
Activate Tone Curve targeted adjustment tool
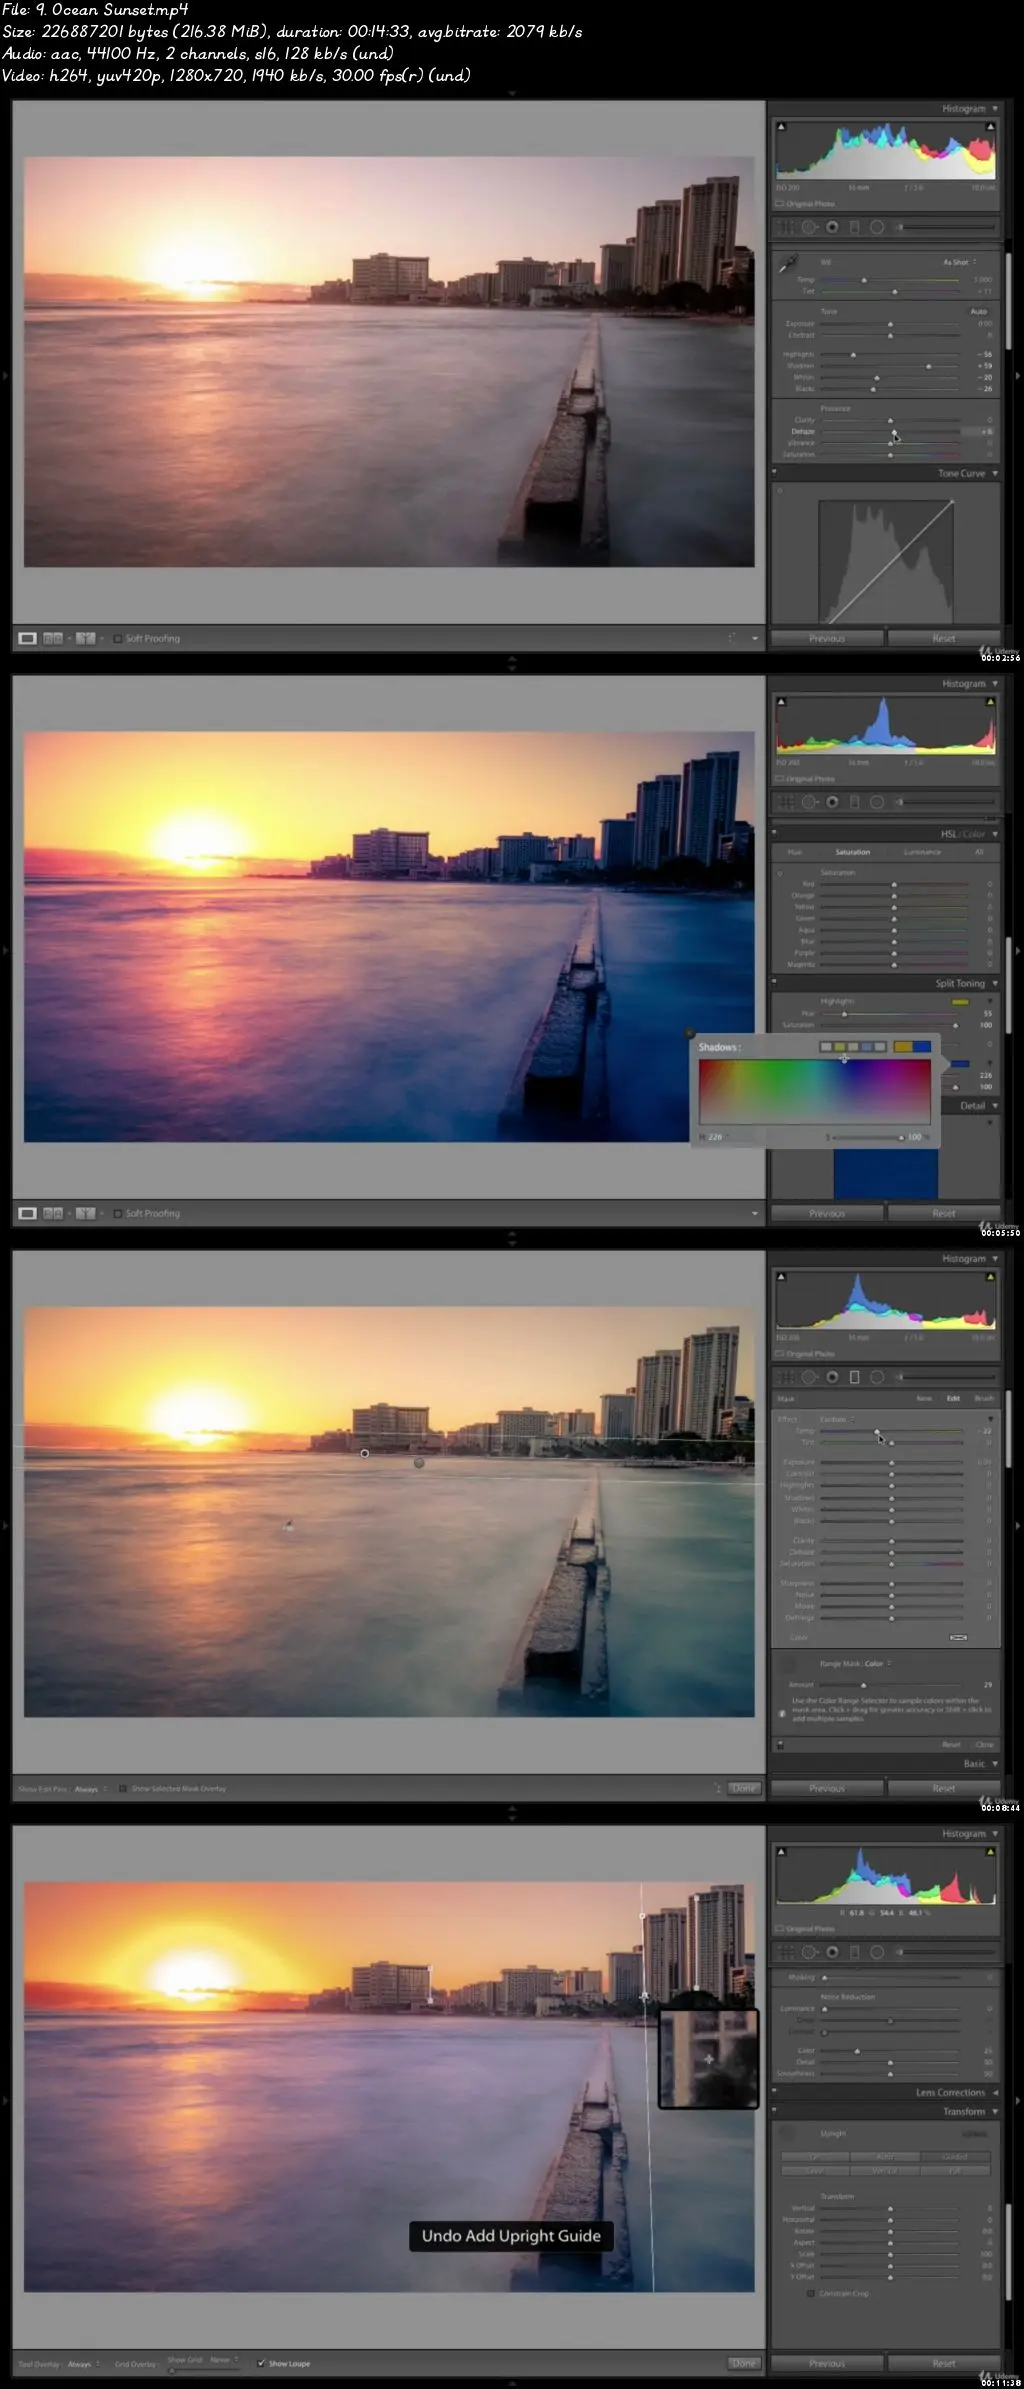780,491
